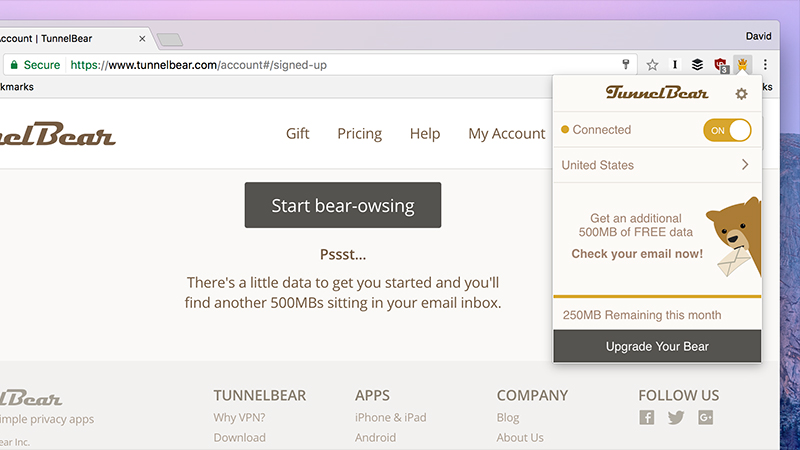The image size is (800, 450).
Task: Click the chevron next to United States
Action: pyautogui.click(x=745, y=164)
